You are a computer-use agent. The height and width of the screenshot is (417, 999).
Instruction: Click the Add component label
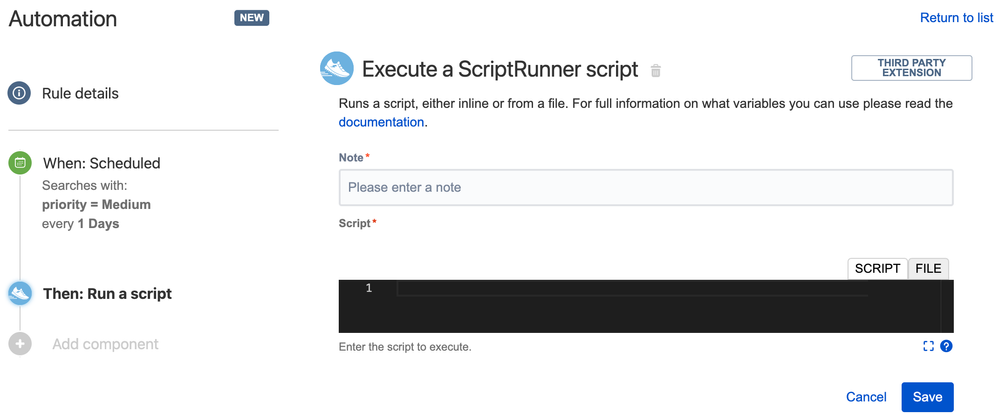[105, 344]
